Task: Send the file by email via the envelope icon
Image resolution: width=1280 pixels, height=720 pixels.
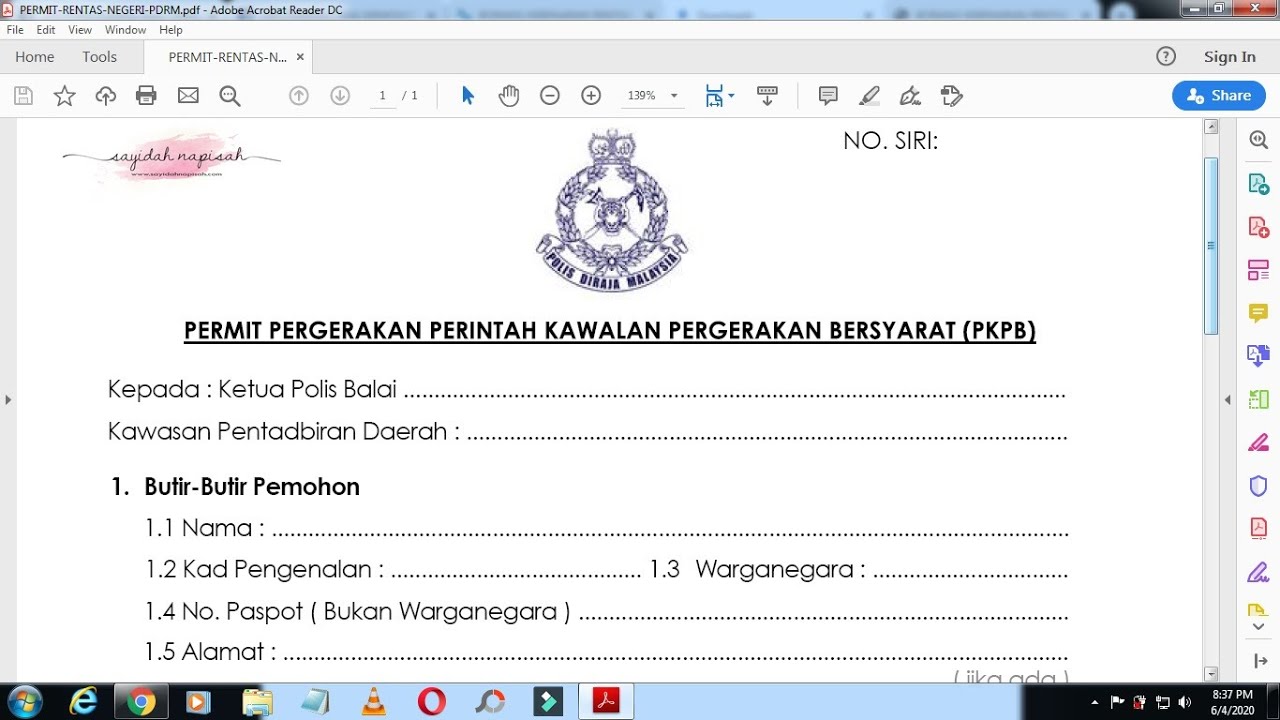Action: [188, 96]
